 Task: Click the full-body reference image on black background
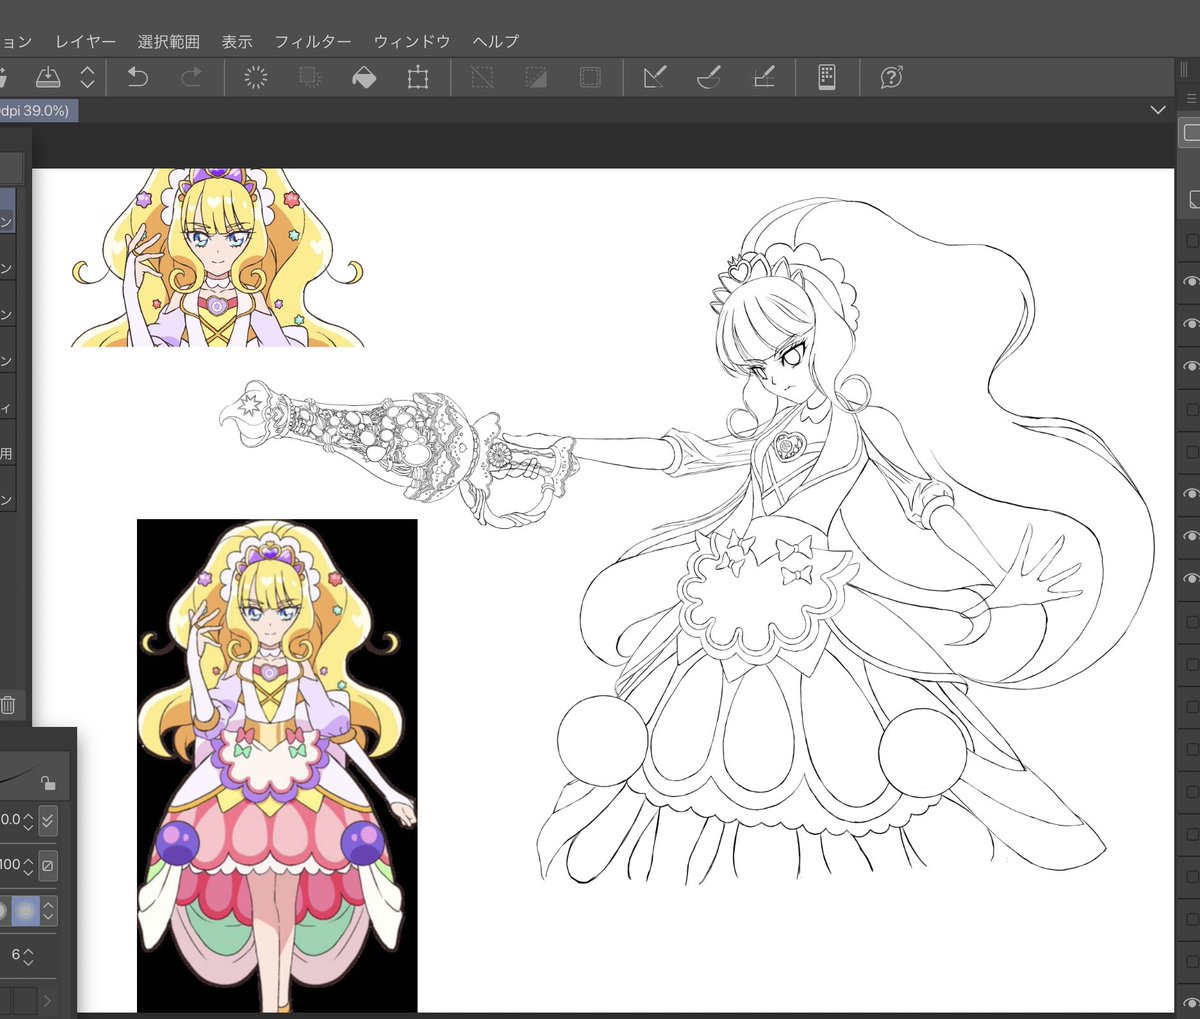pos(277,765)
